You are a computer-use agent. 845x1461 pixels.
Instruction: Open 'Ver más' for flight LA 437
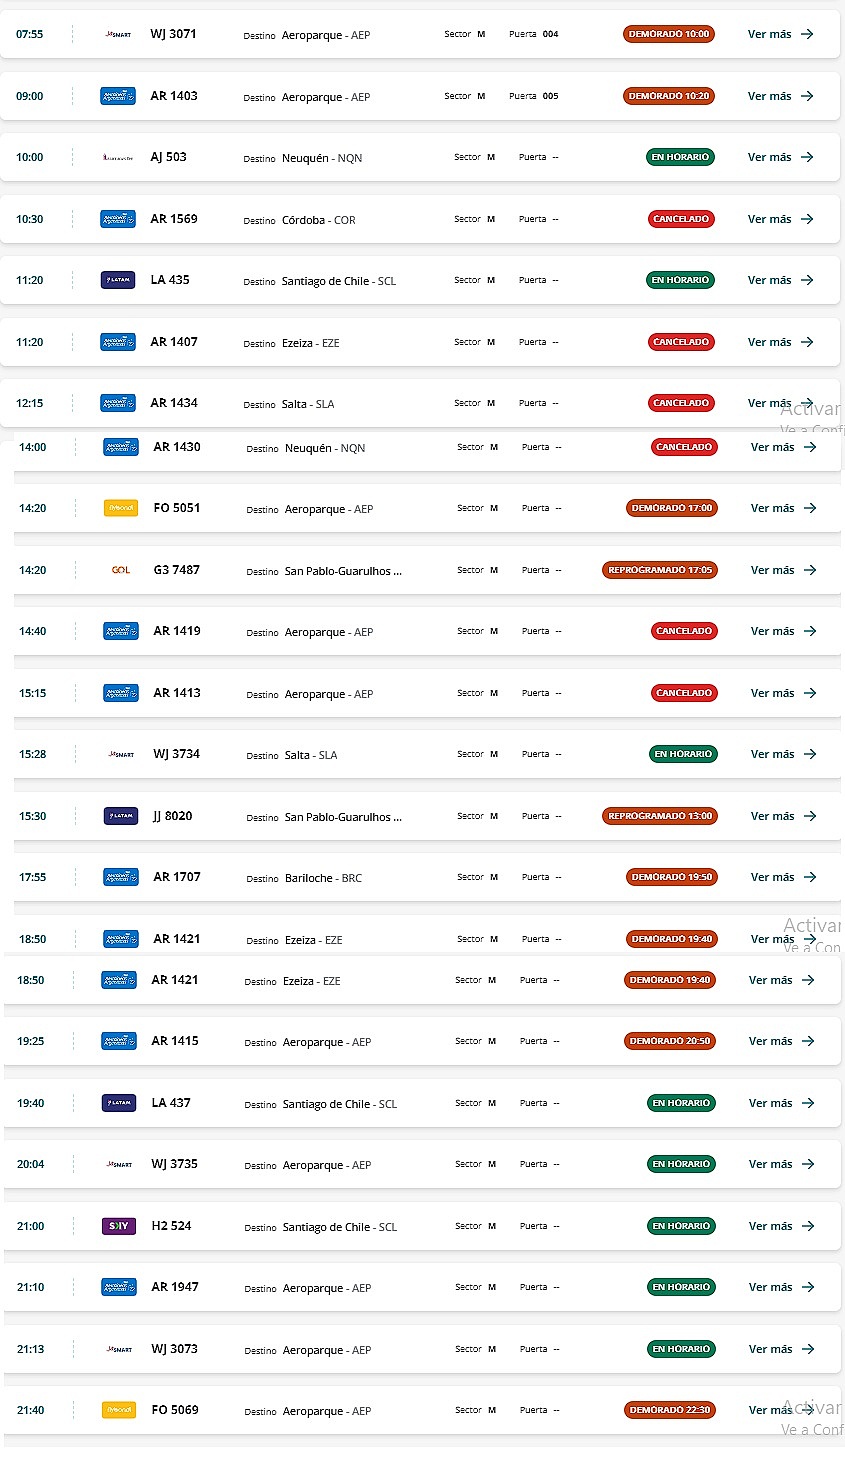click(781, 1104)
